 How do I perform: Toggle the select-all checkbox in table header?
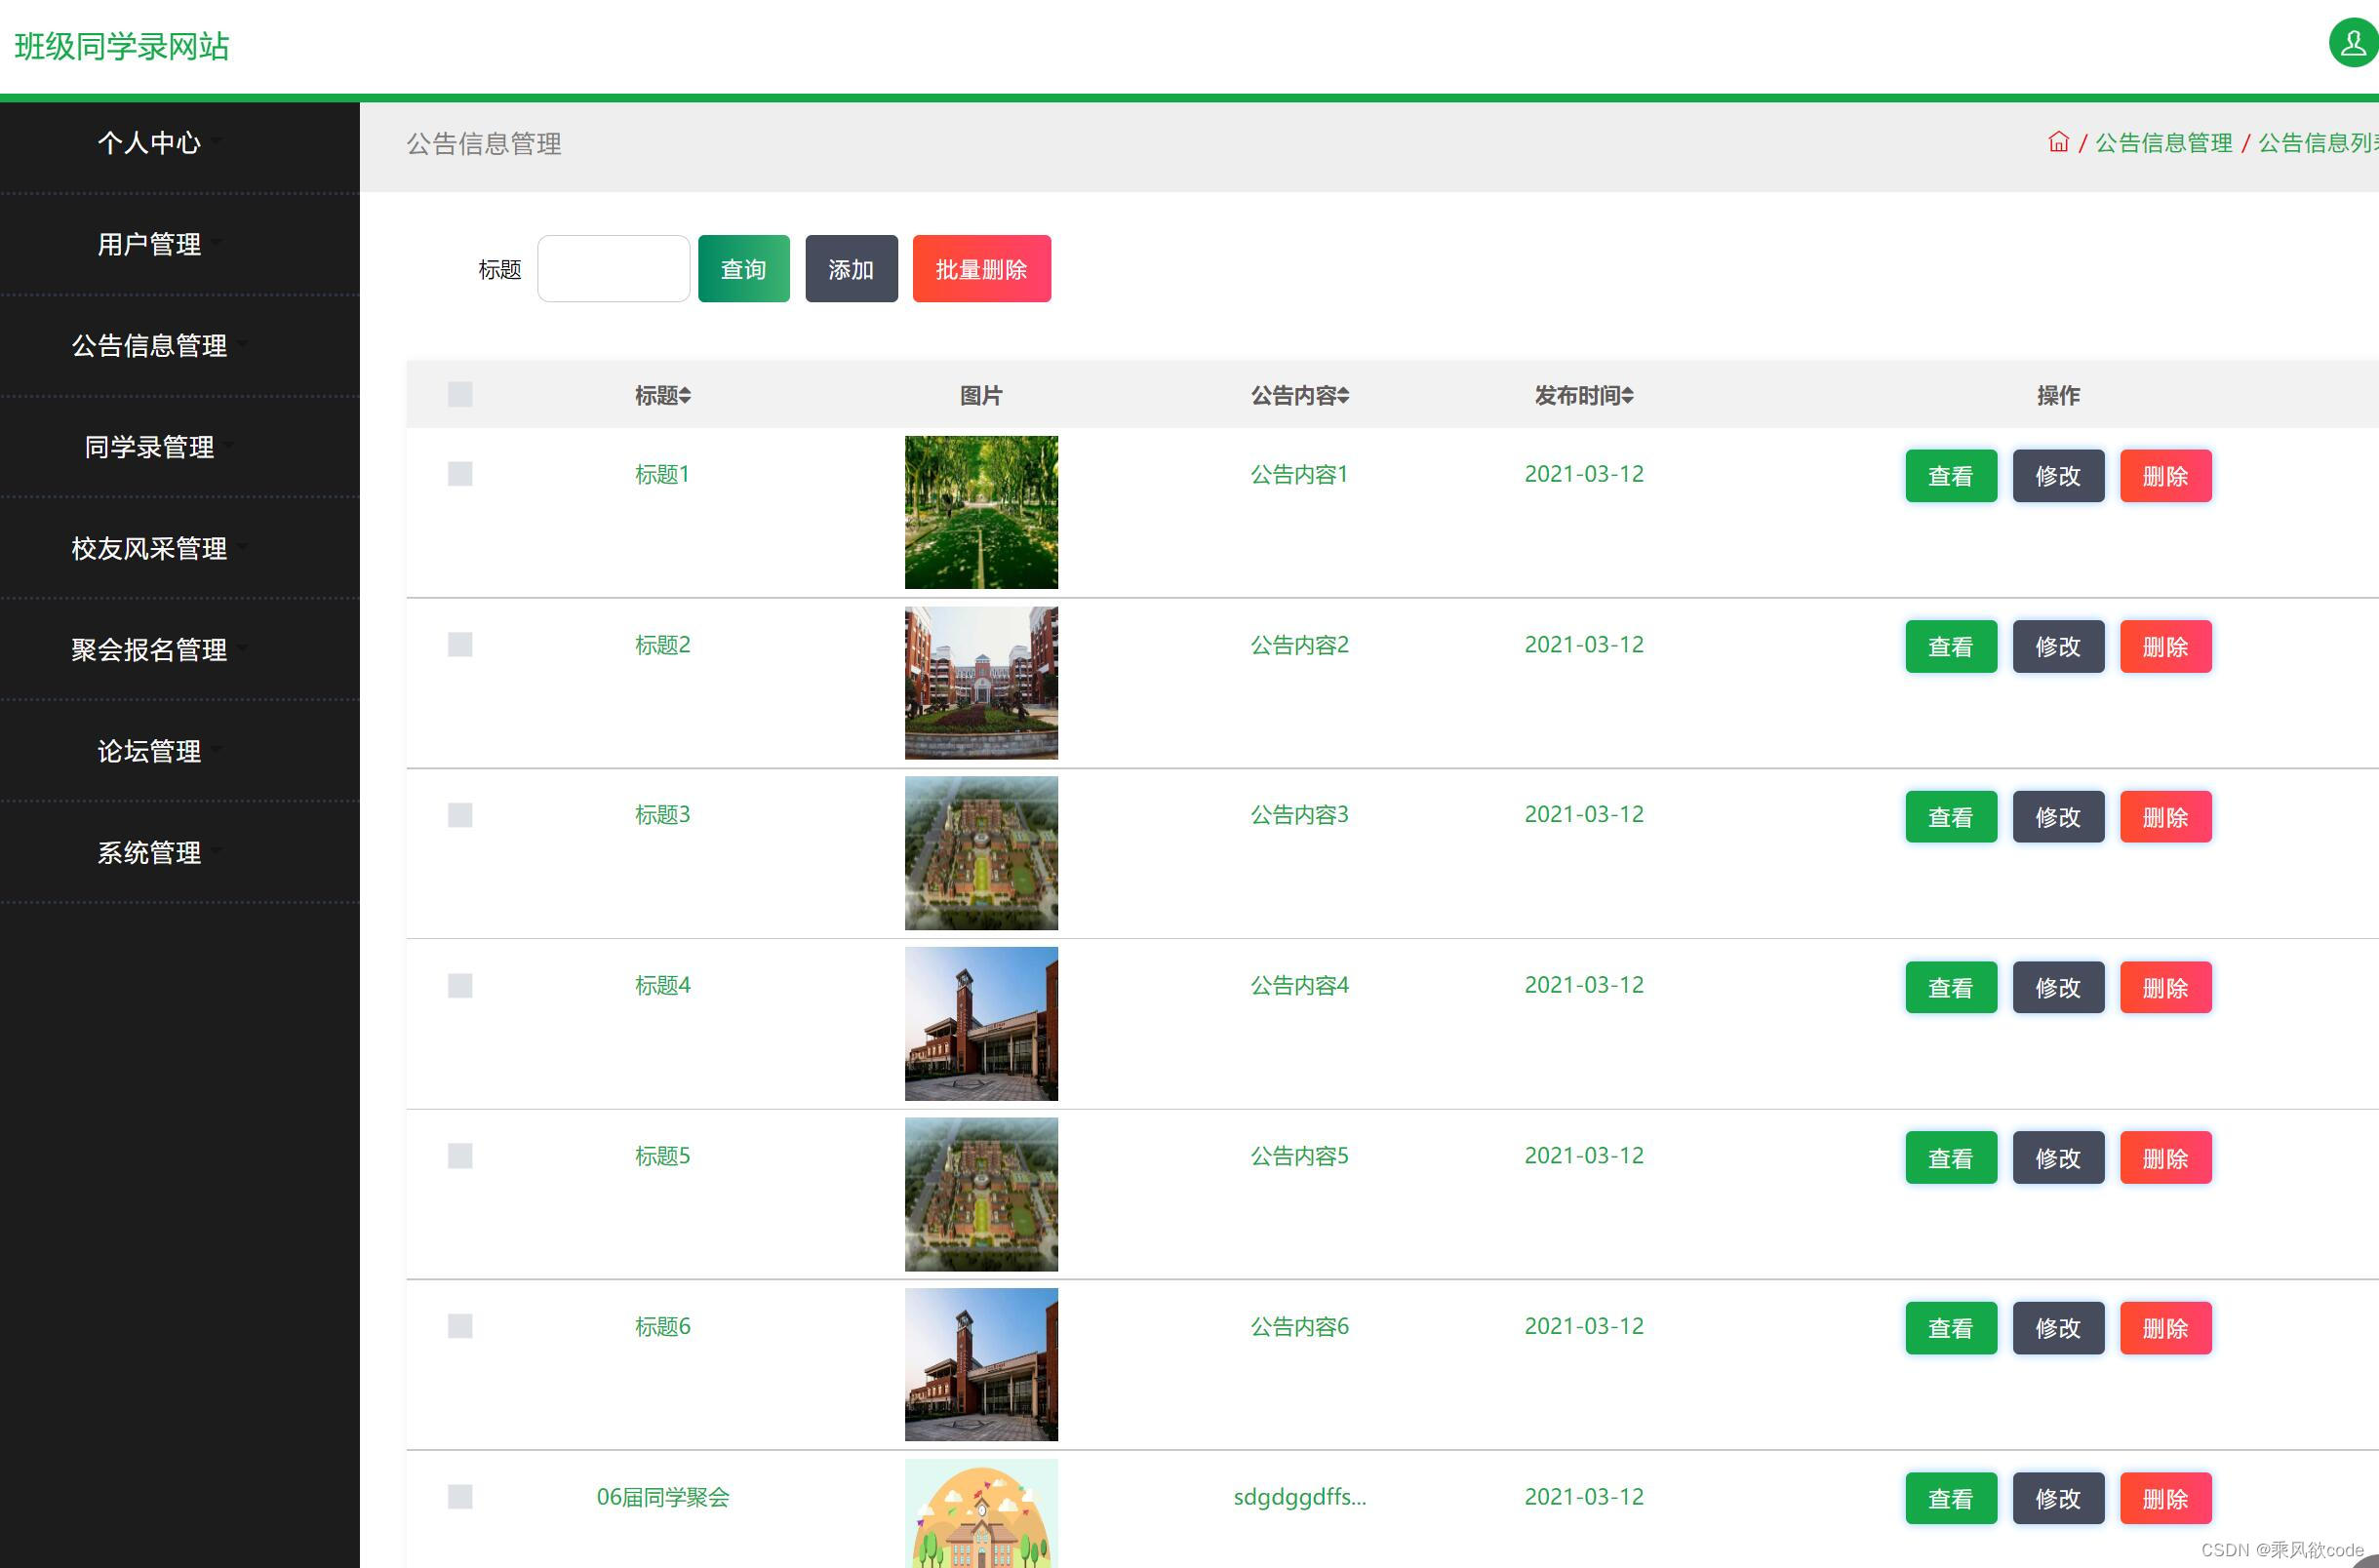(460, 394)
